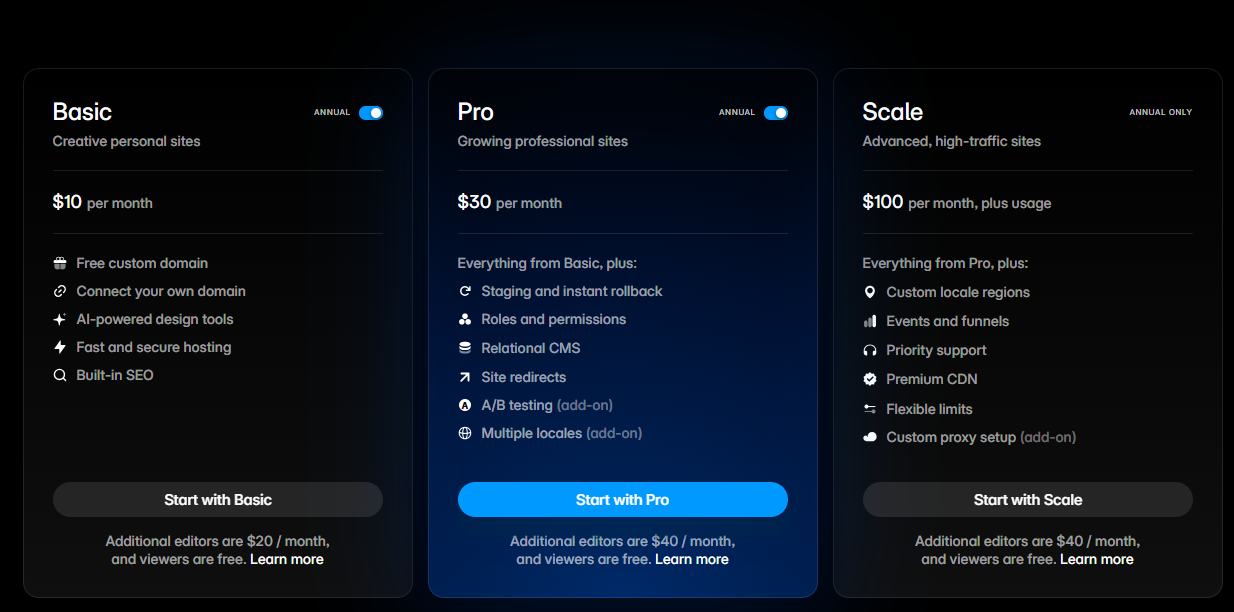Click the bar chart icon beside Events and funnels
This screenshot has height=612, width=1234.
point(870,321)
